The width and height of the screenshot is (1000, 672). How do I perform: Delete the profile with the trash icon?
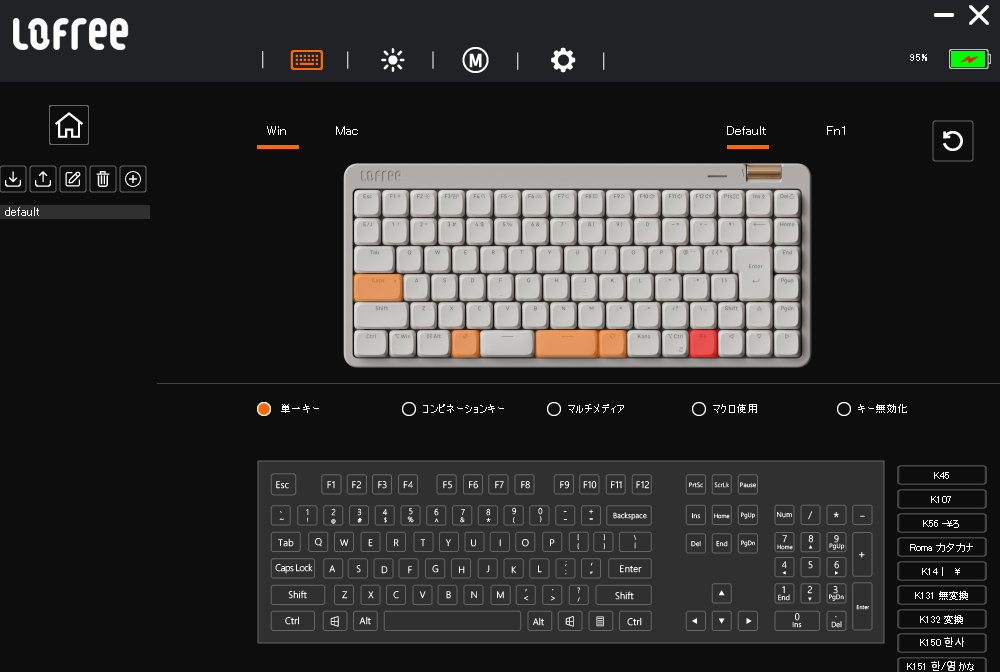pos(103,179)
